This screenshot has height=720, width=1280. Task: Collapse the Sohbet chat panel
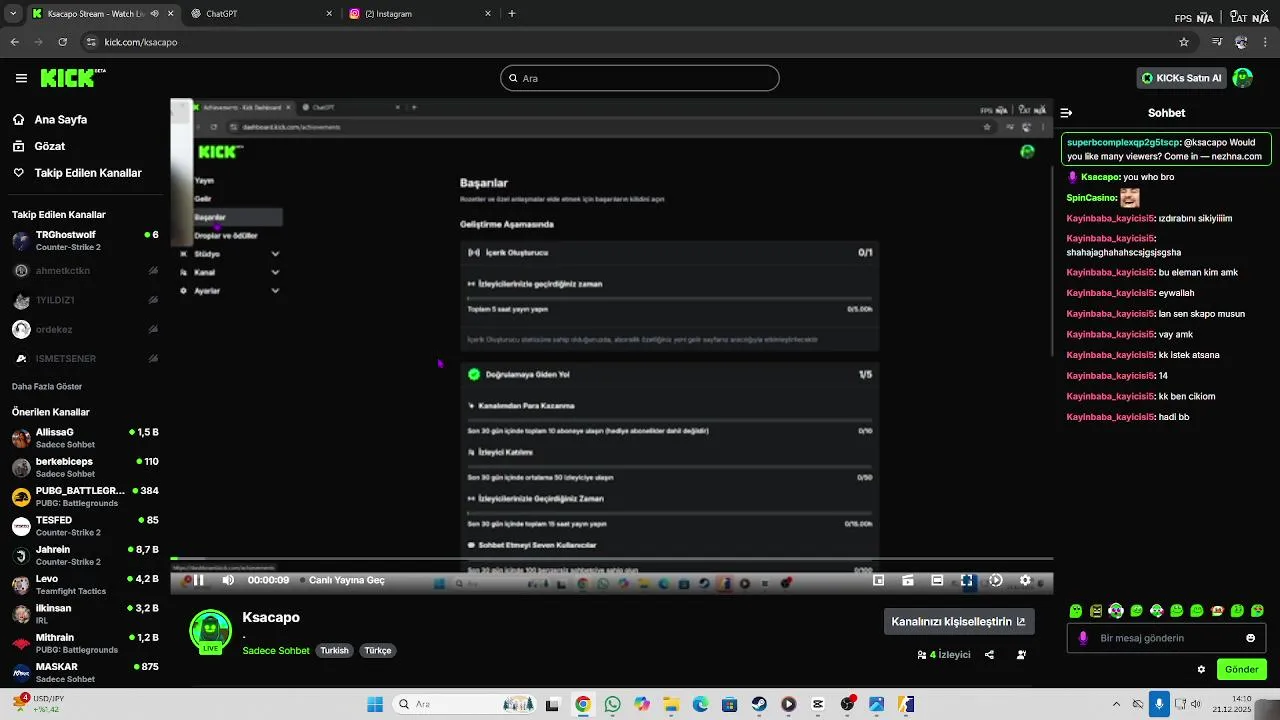1066,113
